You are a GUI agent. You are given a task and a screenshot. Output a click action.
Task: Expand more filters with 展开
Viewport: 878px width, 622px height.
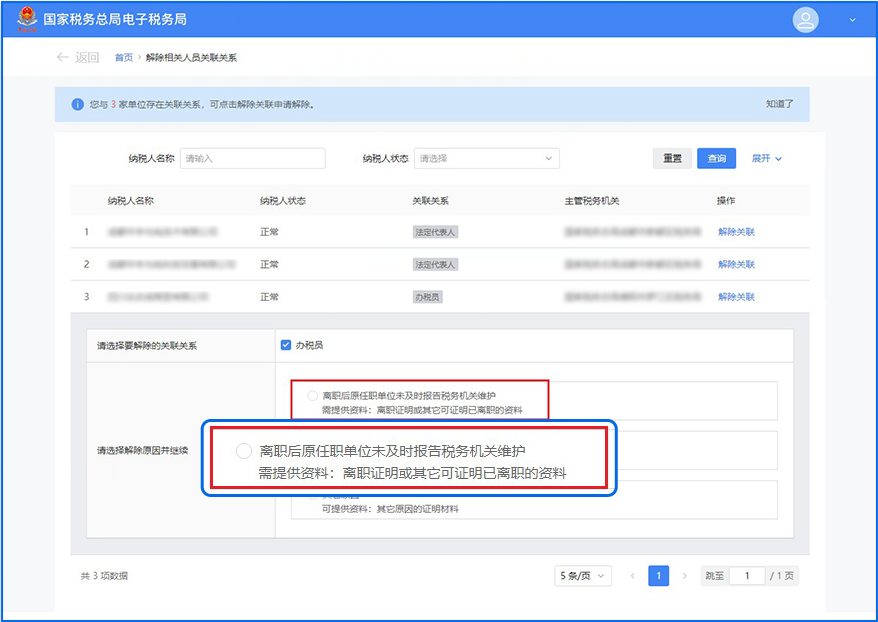pos(766,158)
